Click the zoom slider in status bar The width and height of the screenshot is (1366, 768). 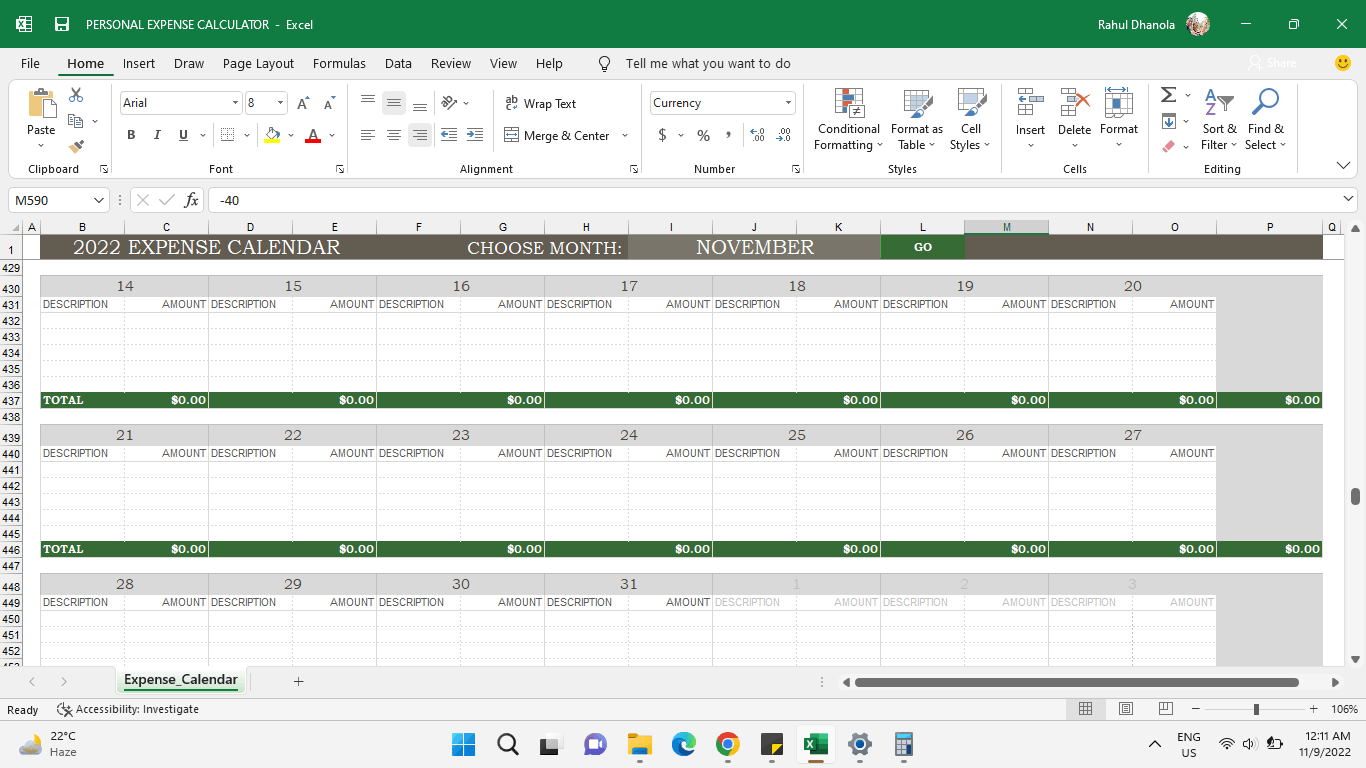click(1256, 709)
